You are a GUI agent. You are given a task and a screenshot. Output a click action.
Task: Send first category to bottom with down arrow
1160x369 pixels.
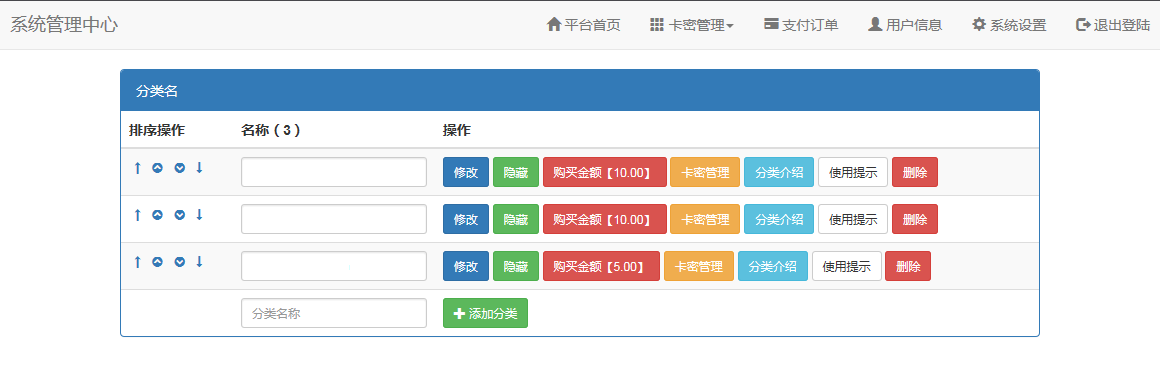pos(199,168)
